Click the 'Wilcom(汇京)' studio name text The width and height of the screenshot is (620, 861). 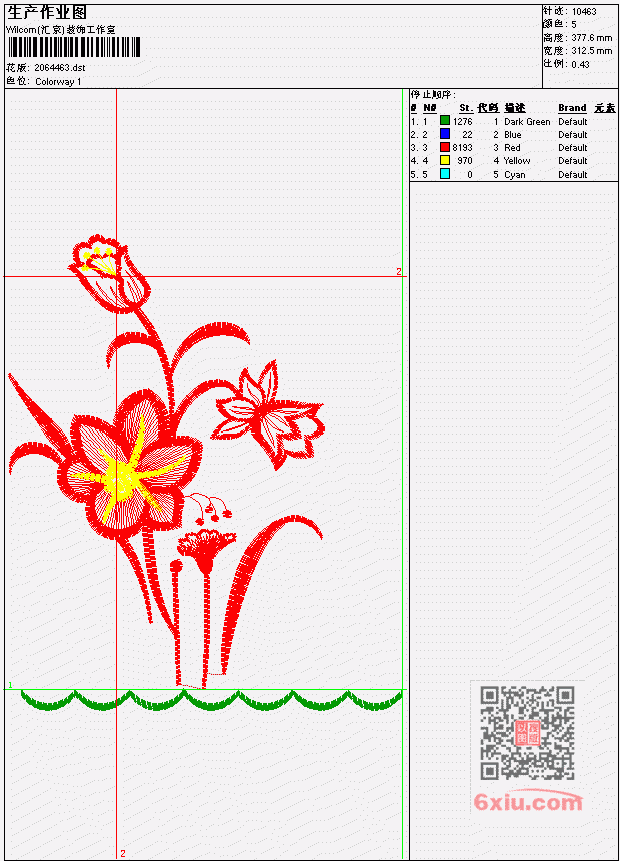point(35,30)
